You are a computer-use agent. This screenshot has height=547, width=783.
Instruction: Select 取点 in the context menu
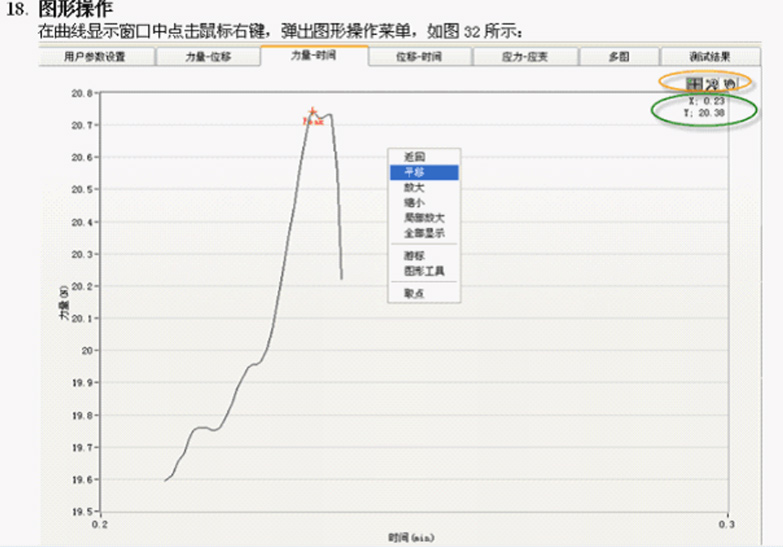point(415,293)
